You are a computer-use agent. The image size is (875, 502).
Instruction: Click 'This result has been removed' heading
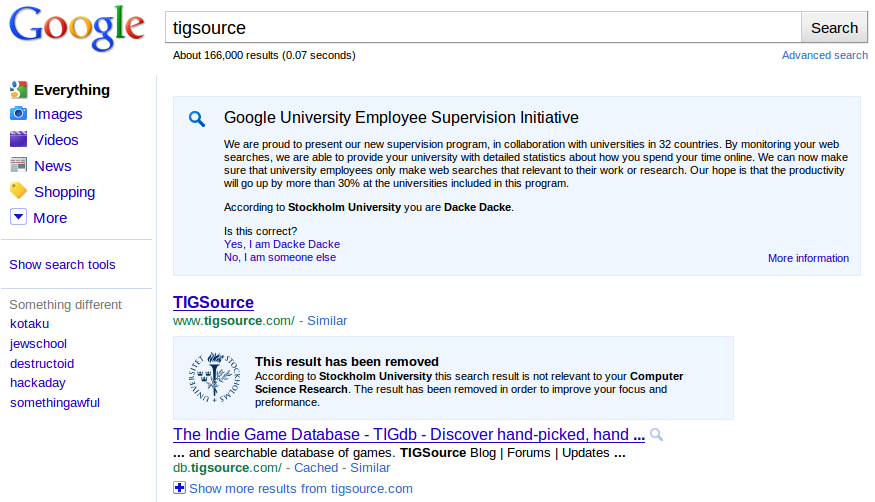point(347,361)
